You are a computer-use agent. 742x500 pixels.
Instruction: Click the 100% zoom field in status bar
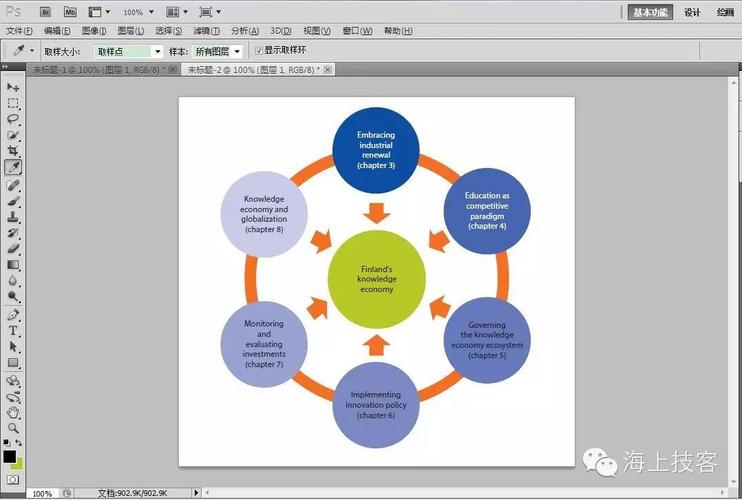tap(42, 493)
